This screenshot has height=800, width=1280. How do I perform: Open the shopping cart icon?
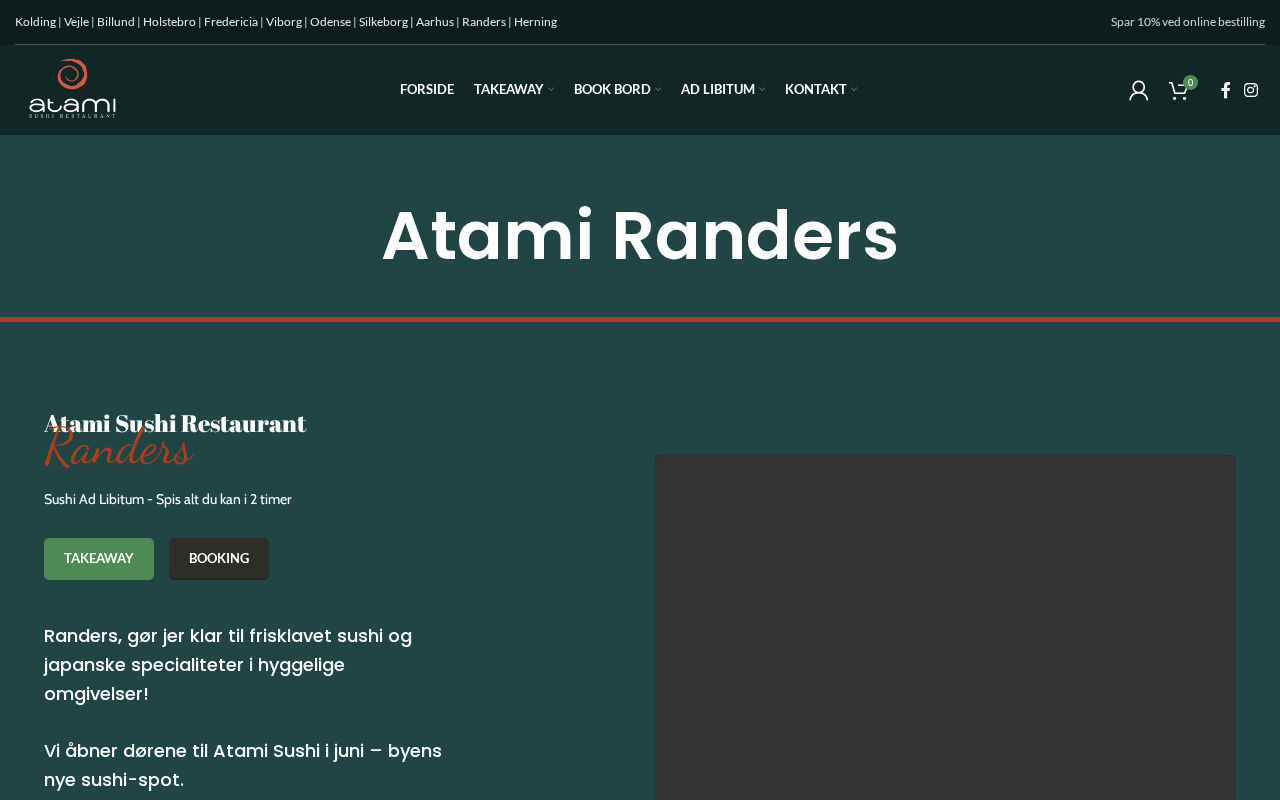pos(1179,91)
